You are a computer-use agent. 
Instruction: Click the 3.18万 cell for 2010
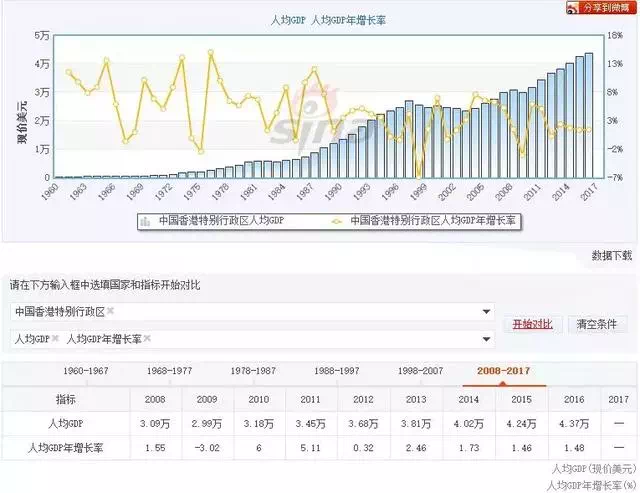[x=259, y=424]
